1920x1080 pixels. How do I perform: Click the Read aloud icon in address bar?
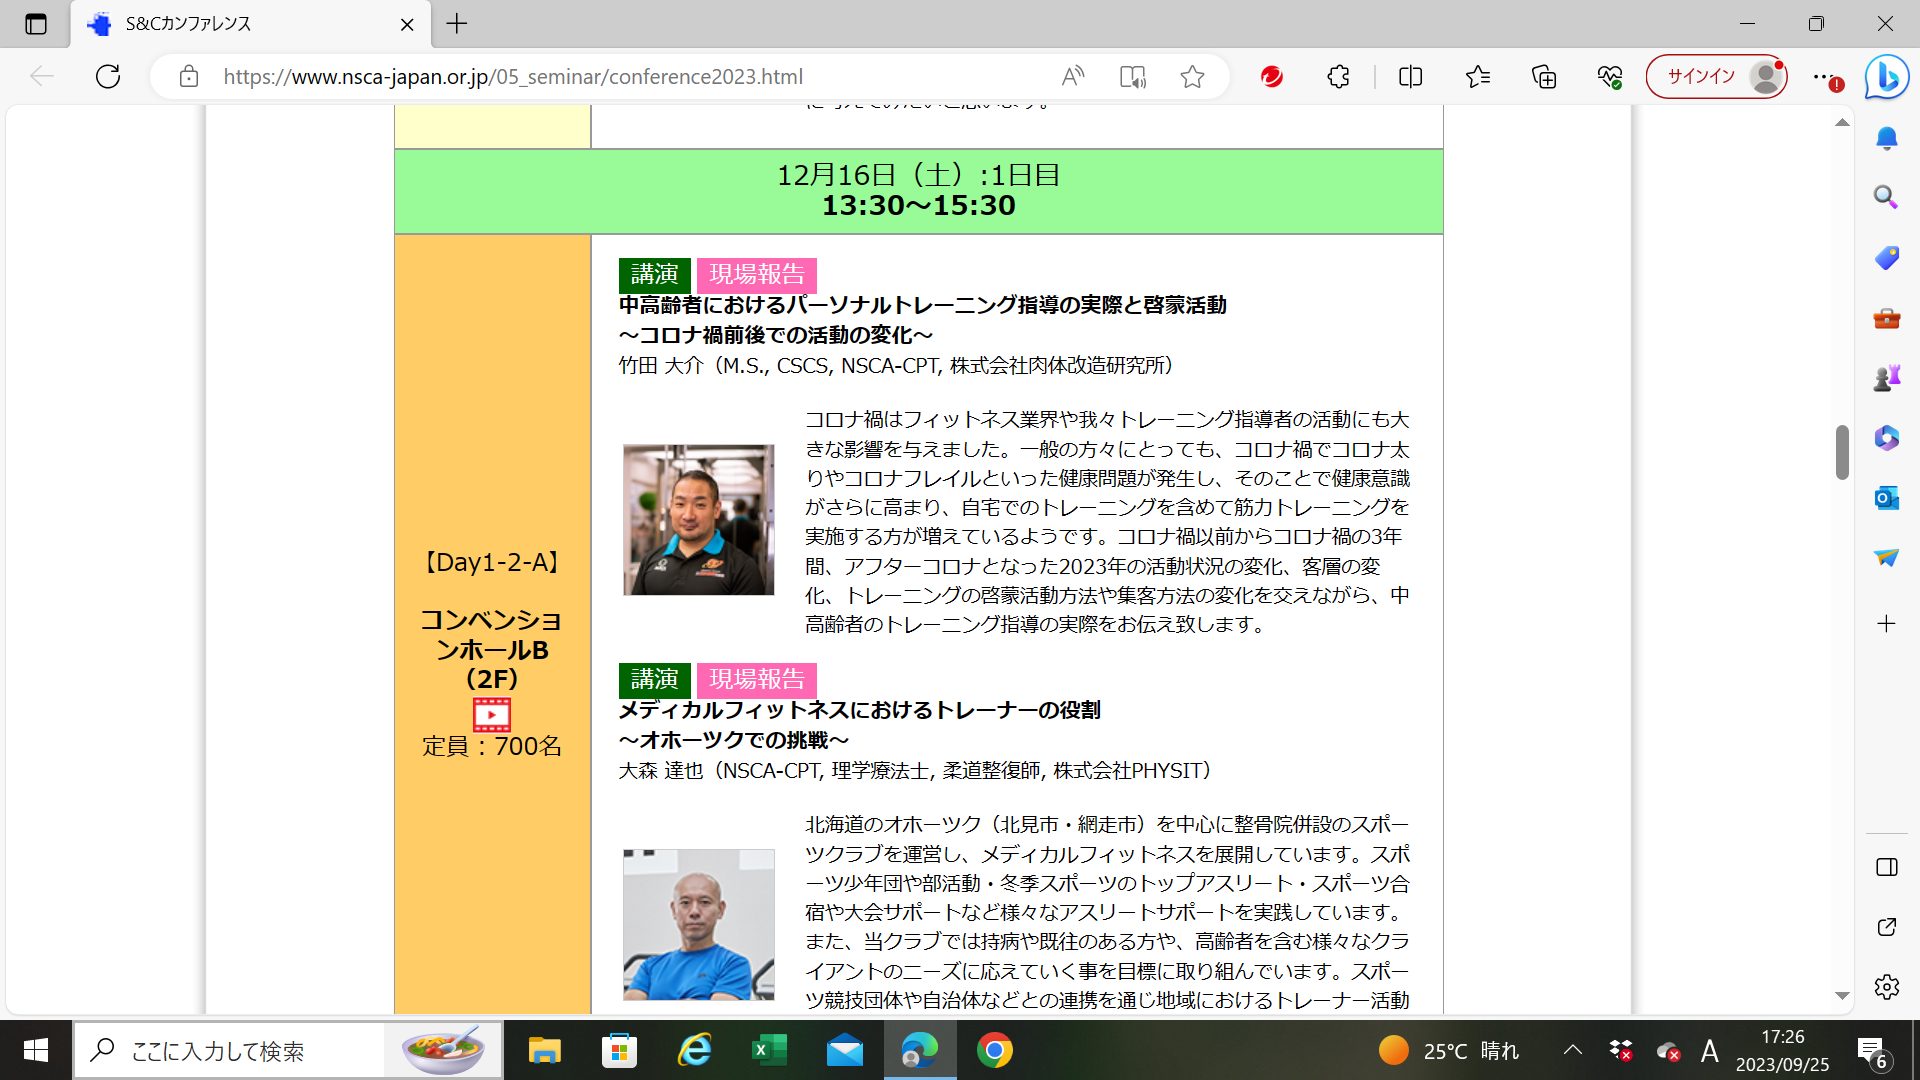(1072, 77)
